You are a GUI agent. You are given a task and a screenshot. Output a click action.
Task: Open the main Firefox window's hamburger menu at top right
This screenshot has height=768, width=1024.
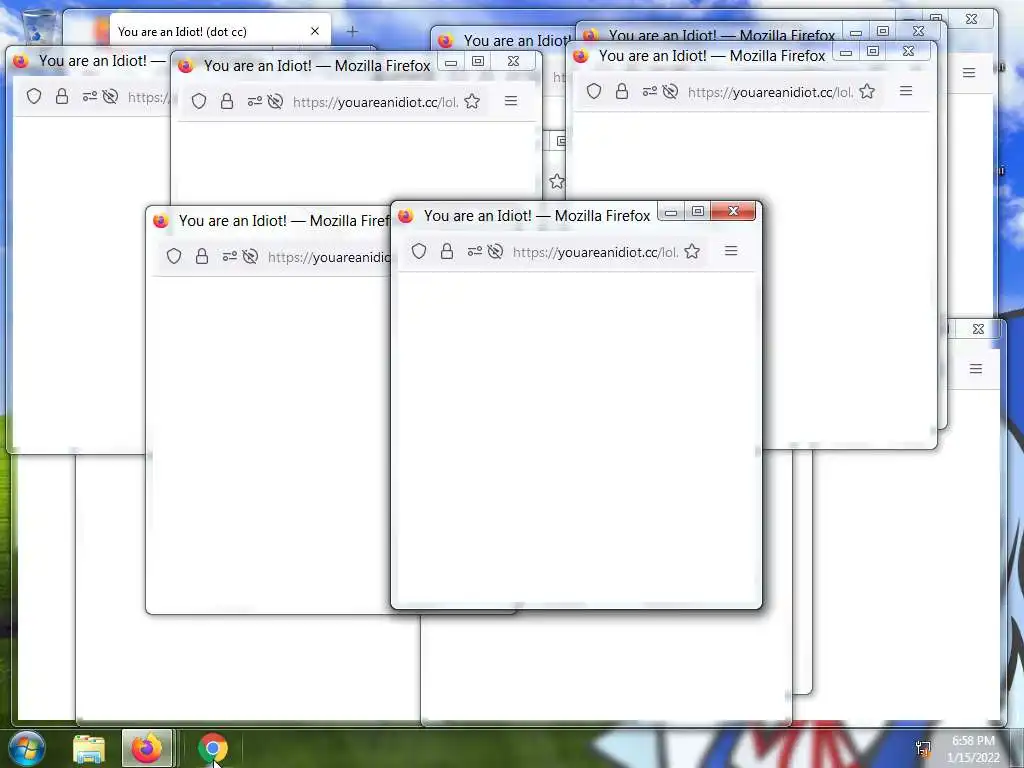tap(969, 72)
